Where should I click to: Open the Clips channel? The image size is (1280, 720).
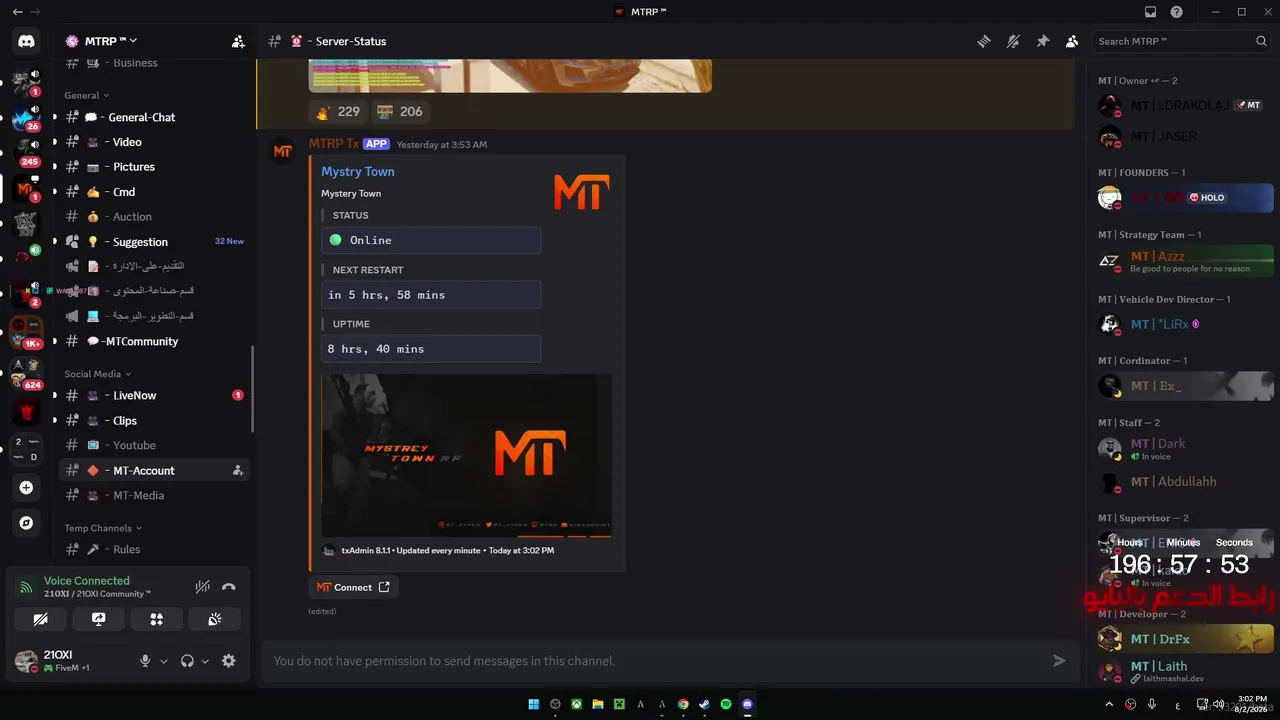pyautogui.click(x=154, y=421)
